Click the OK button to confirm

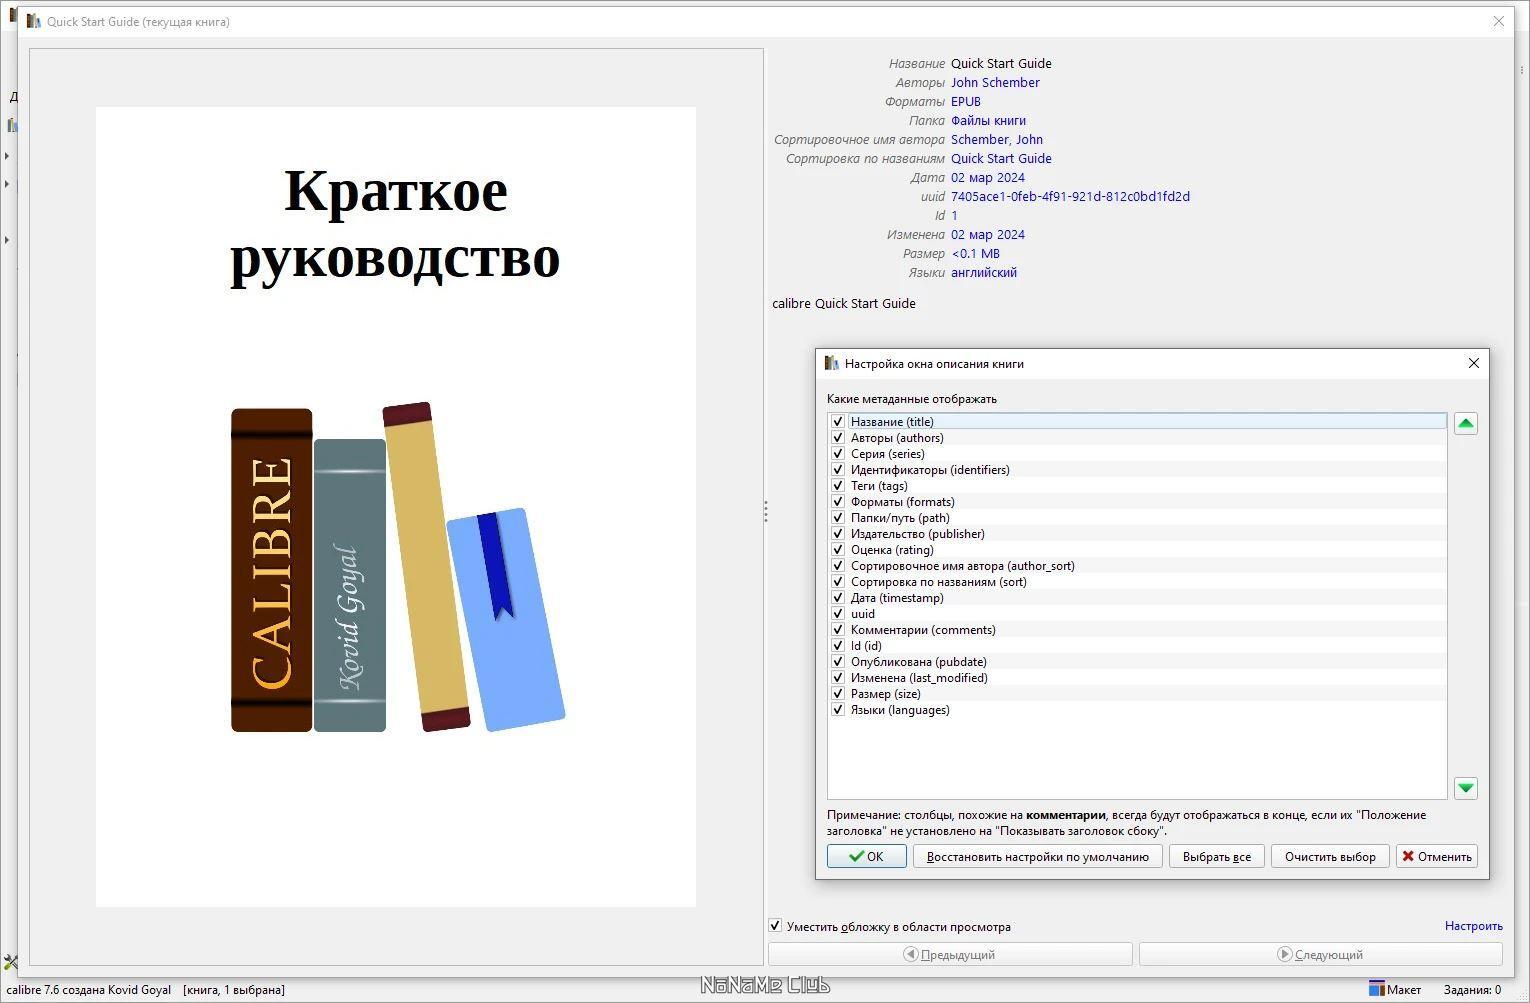867,856
